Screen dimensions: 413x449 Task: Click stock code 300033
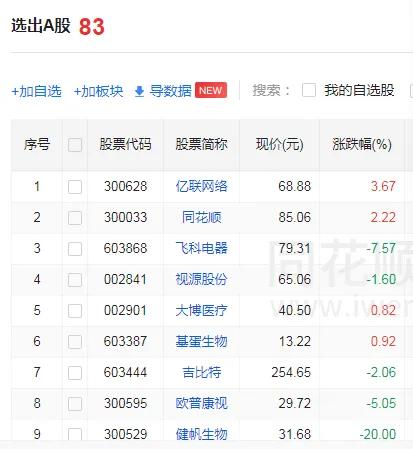coord(125,217)
